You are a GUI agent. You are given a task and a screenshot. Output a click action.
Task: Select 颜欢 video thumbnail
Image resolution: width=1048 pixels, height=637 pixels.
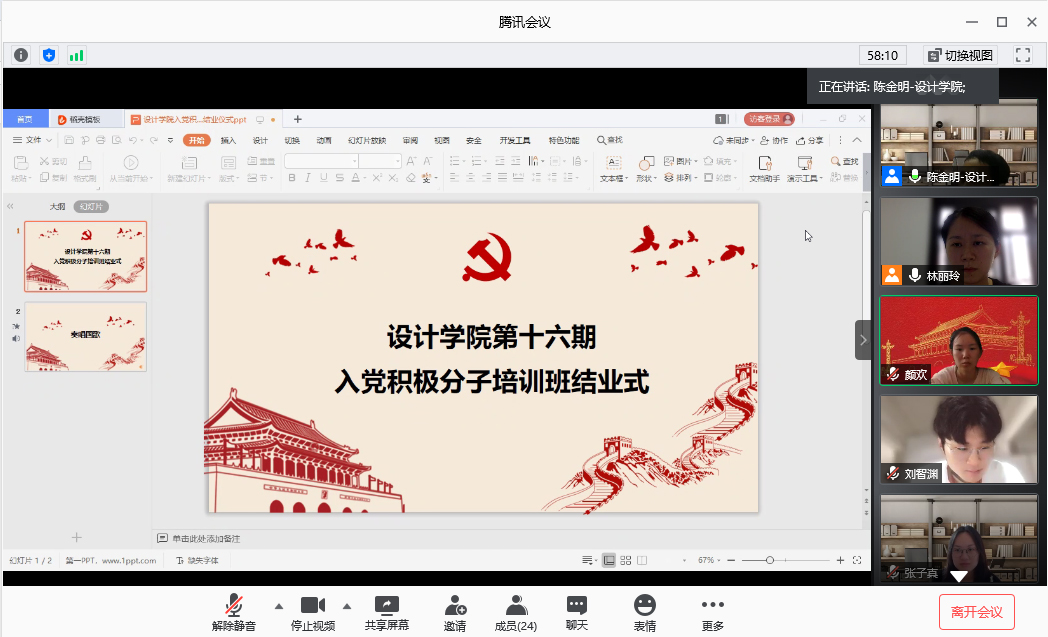point(958,340)
